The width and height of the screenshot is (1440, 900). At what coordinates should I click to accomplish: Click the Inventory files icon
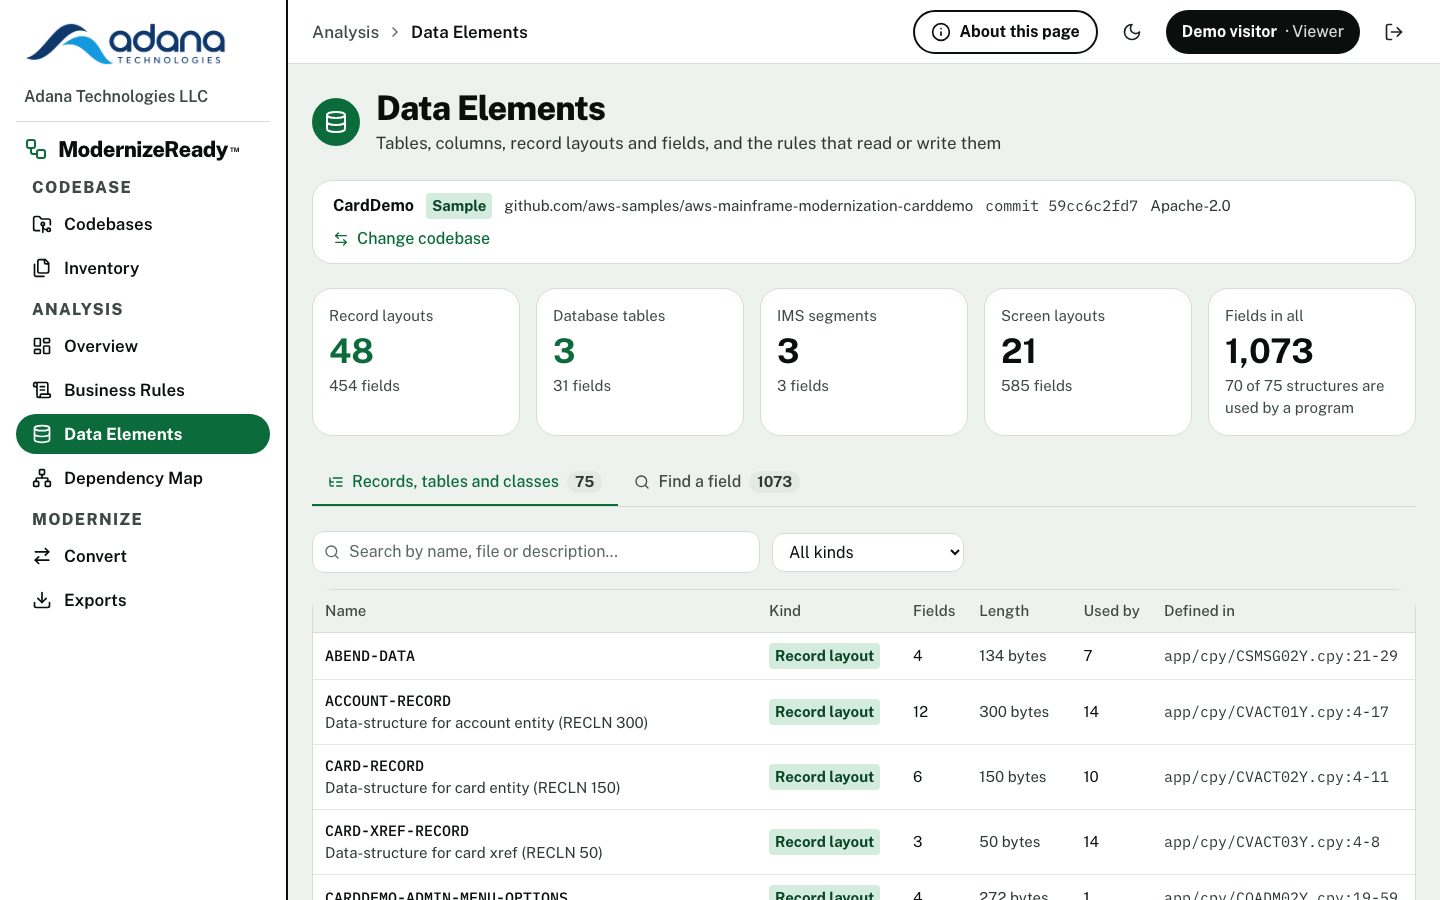click(x=42, y=268)
